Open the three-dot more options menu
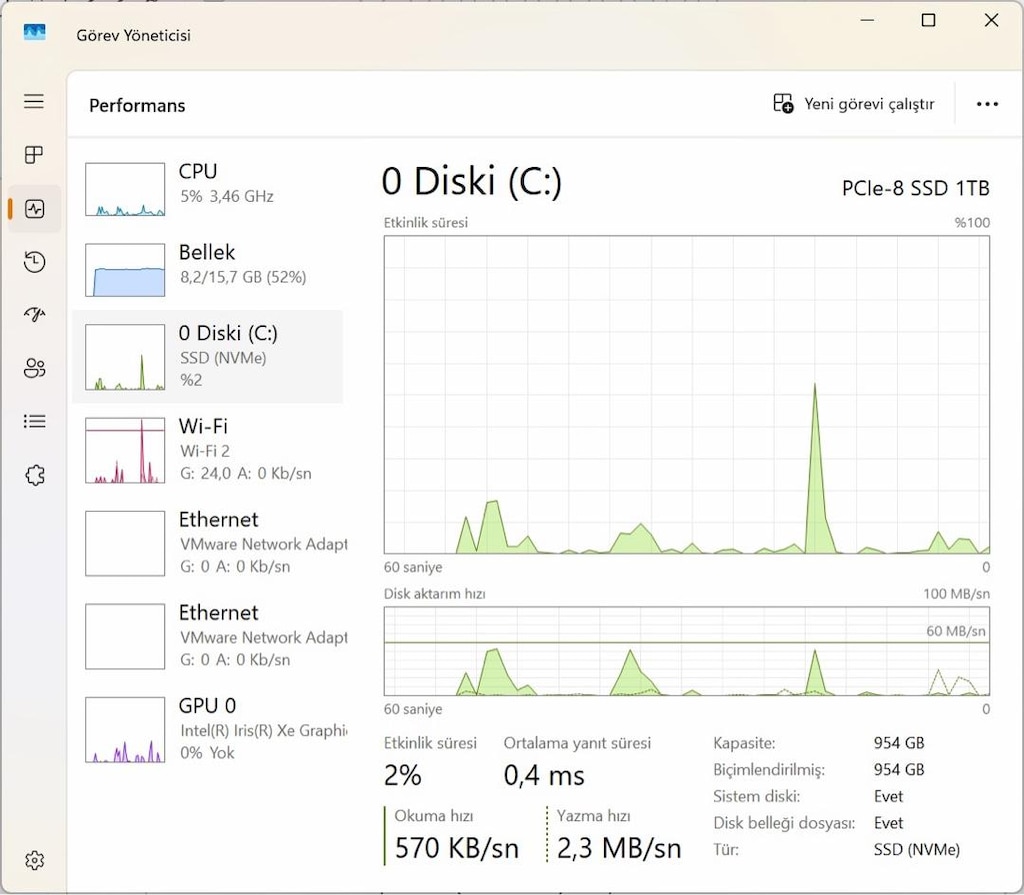This screenshot has width=1024, height=895. 987,104
